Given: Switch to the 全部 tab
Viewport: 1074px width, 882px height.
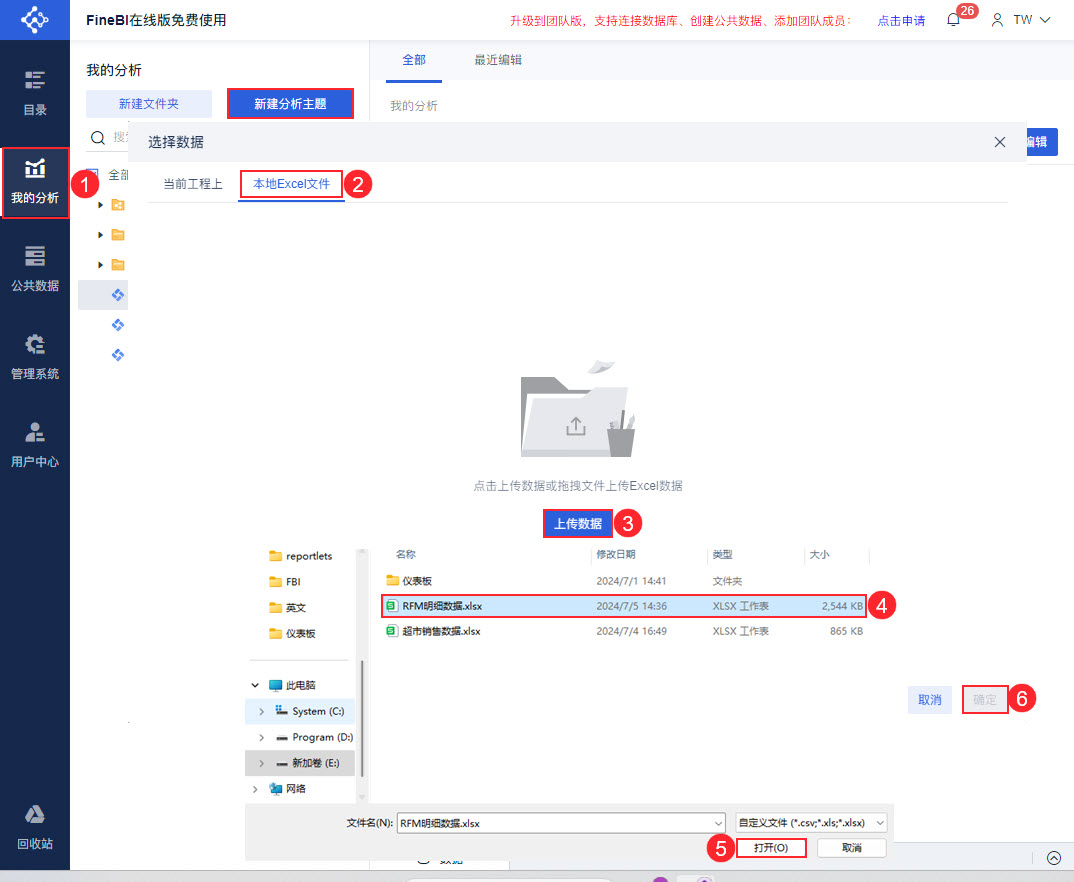Looking at the screenshot, I should pyautogui.click(x=414, y=60).
